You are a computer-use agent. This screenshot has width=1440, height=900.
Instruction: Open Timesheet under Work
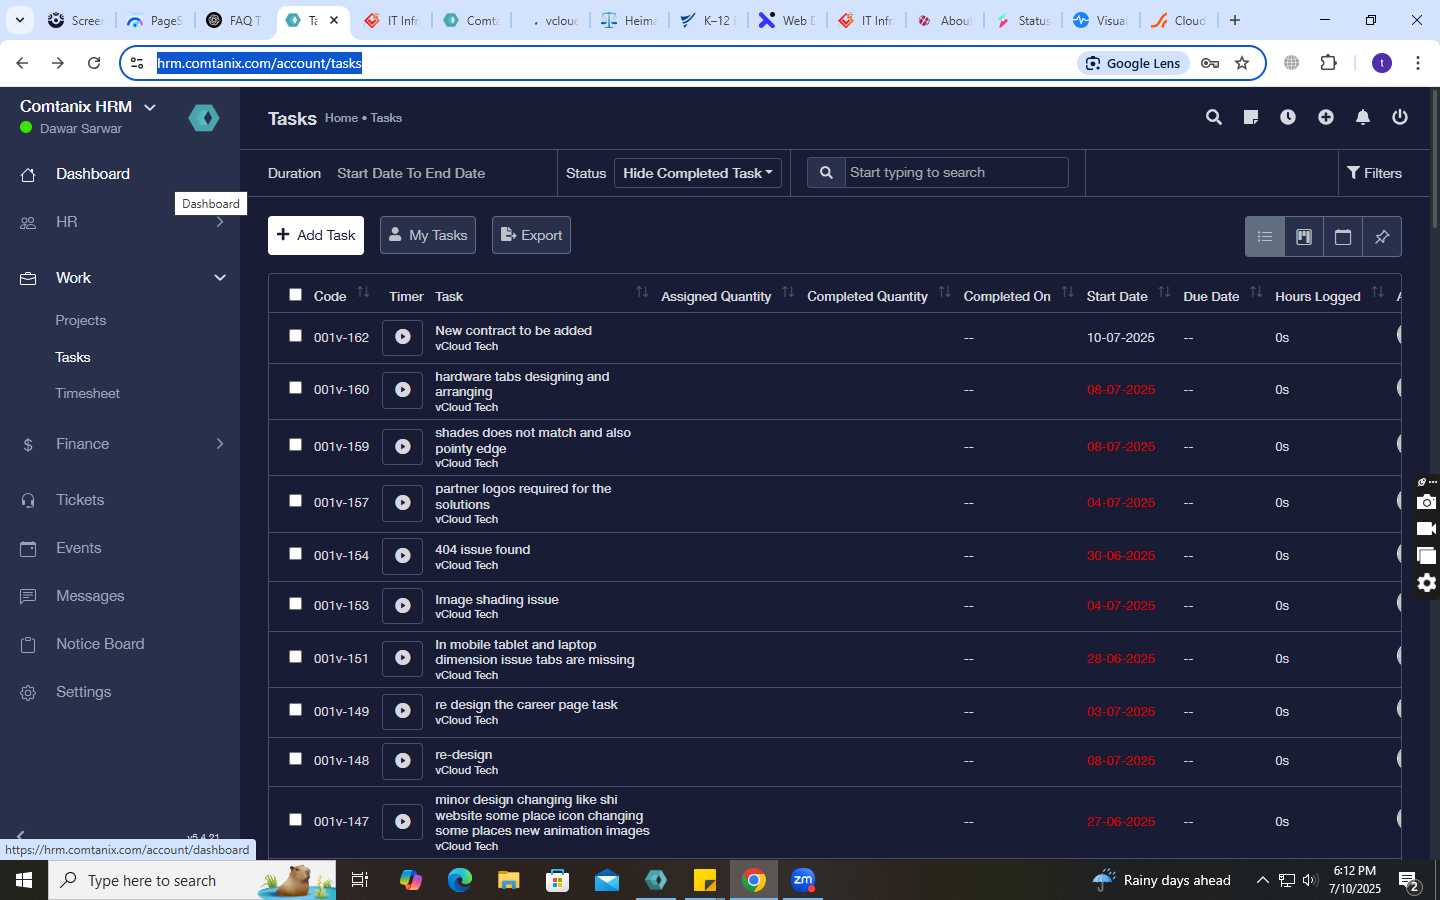(x=88, y=394)
